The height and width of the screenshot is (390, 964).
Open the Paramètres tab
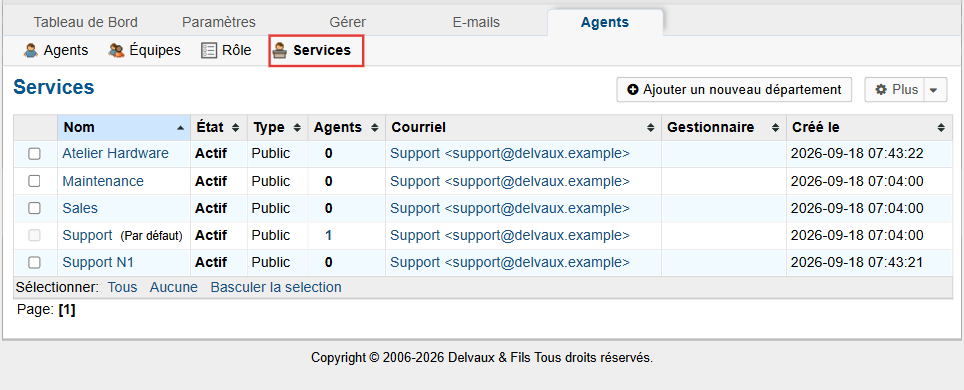pyautogui.click(x=218, y=23)
